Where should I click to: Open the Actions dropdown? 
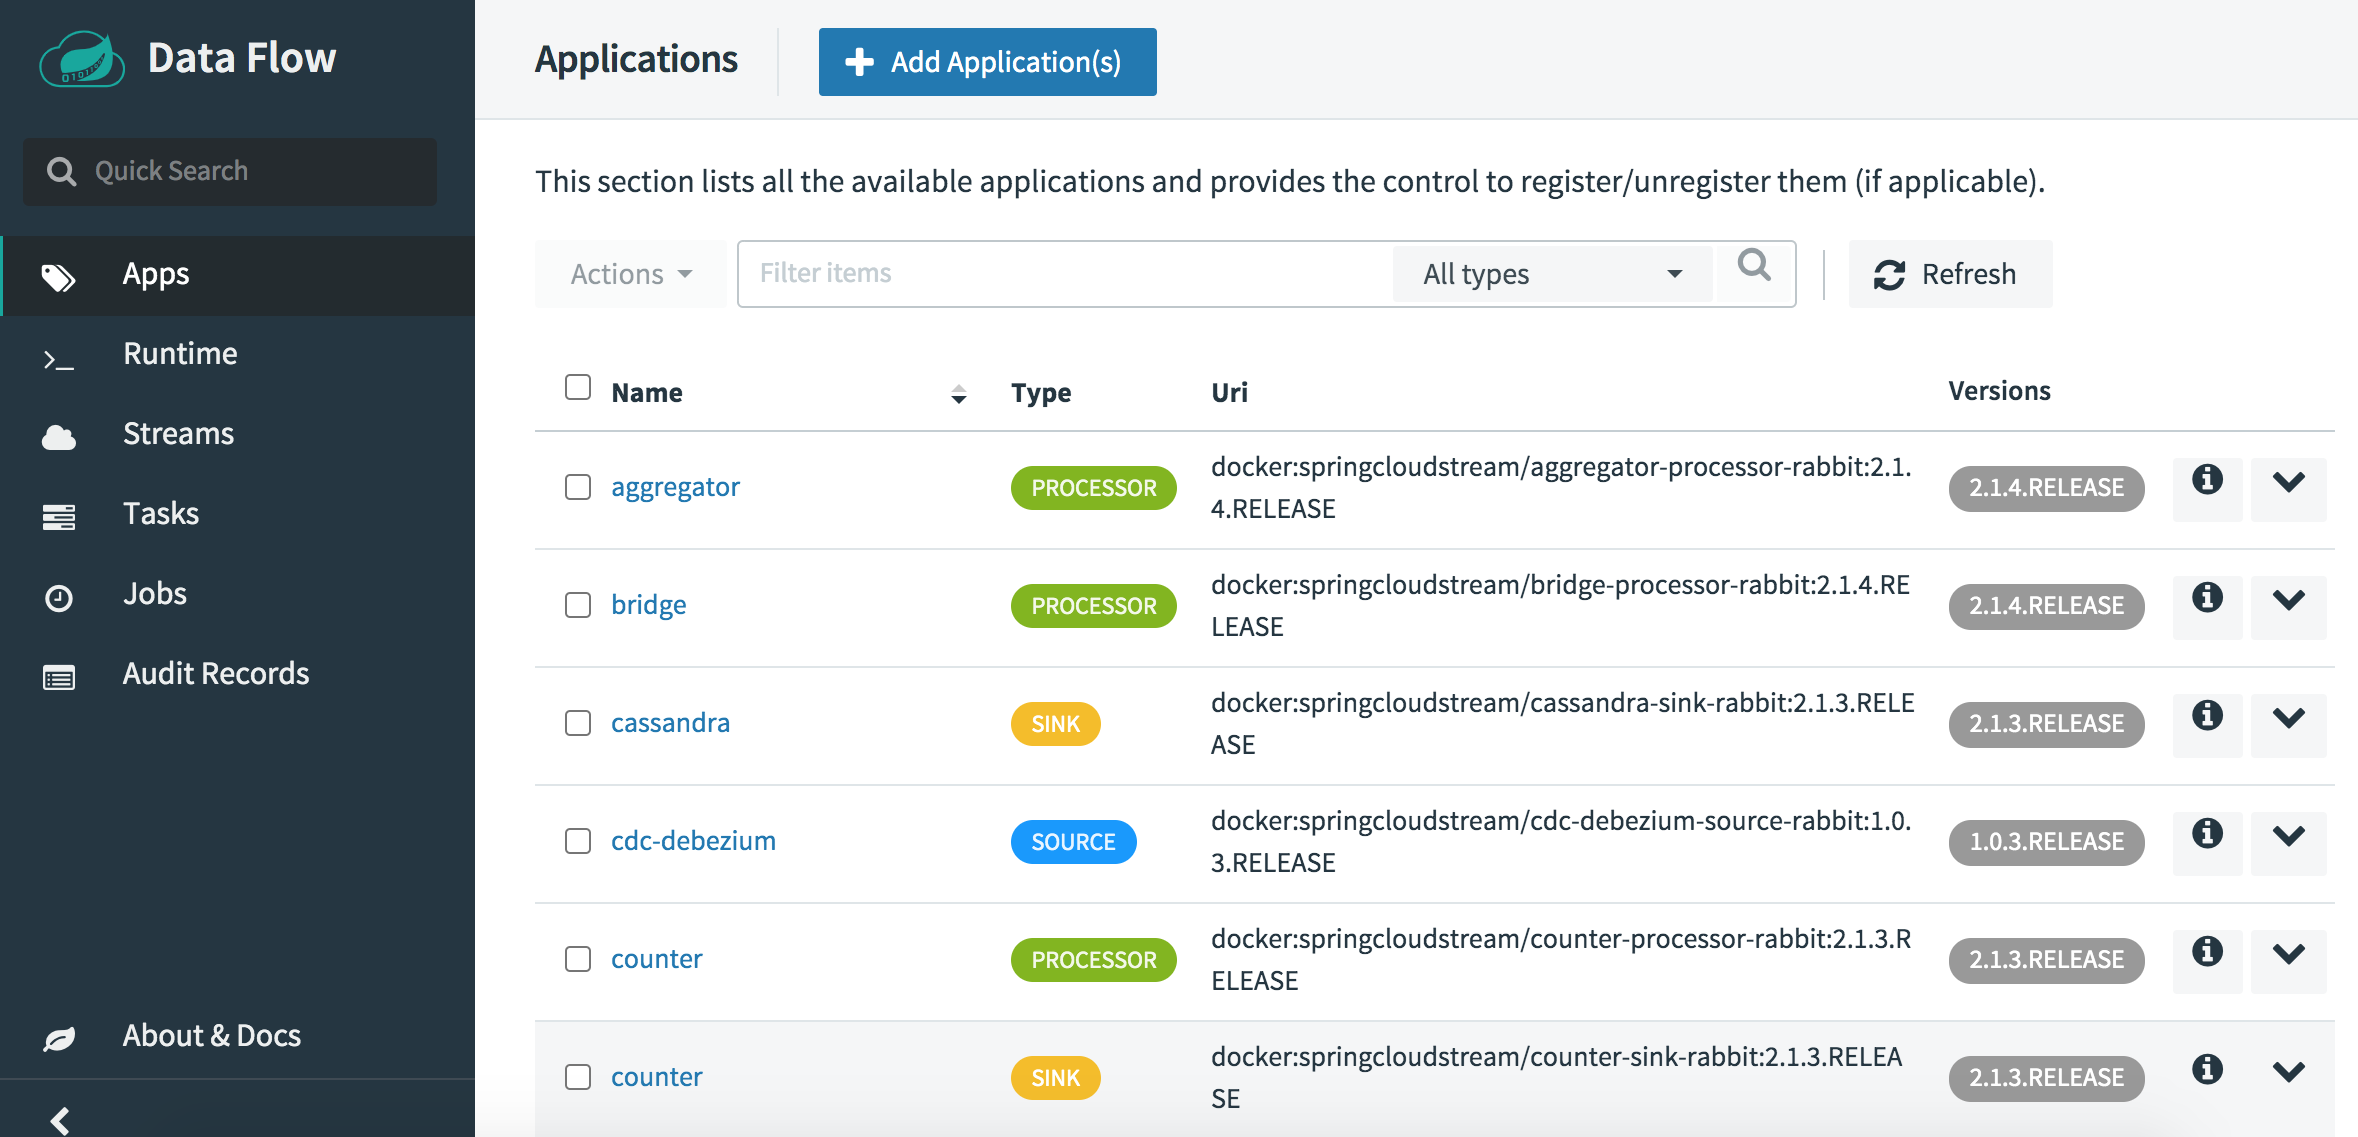(630, 274)
